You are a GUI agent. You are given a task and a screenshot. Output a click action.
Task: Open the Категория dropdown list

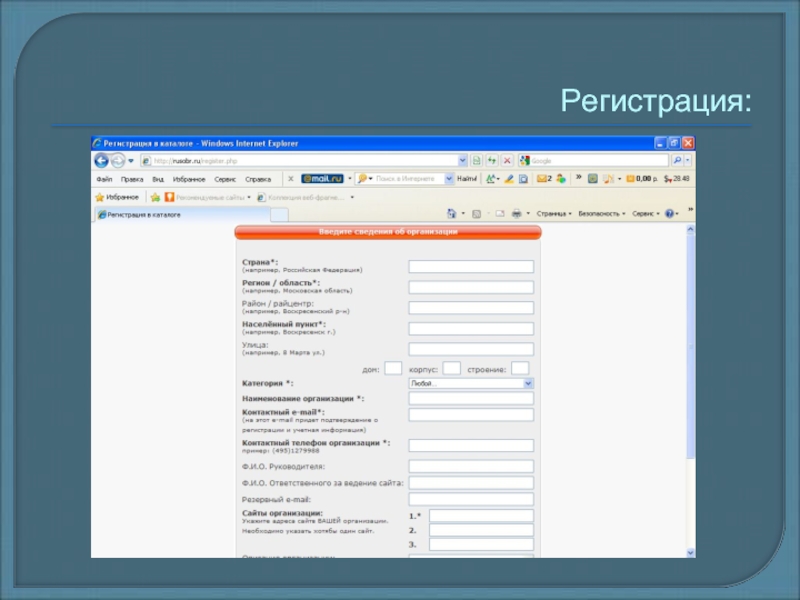pos(471,383)
